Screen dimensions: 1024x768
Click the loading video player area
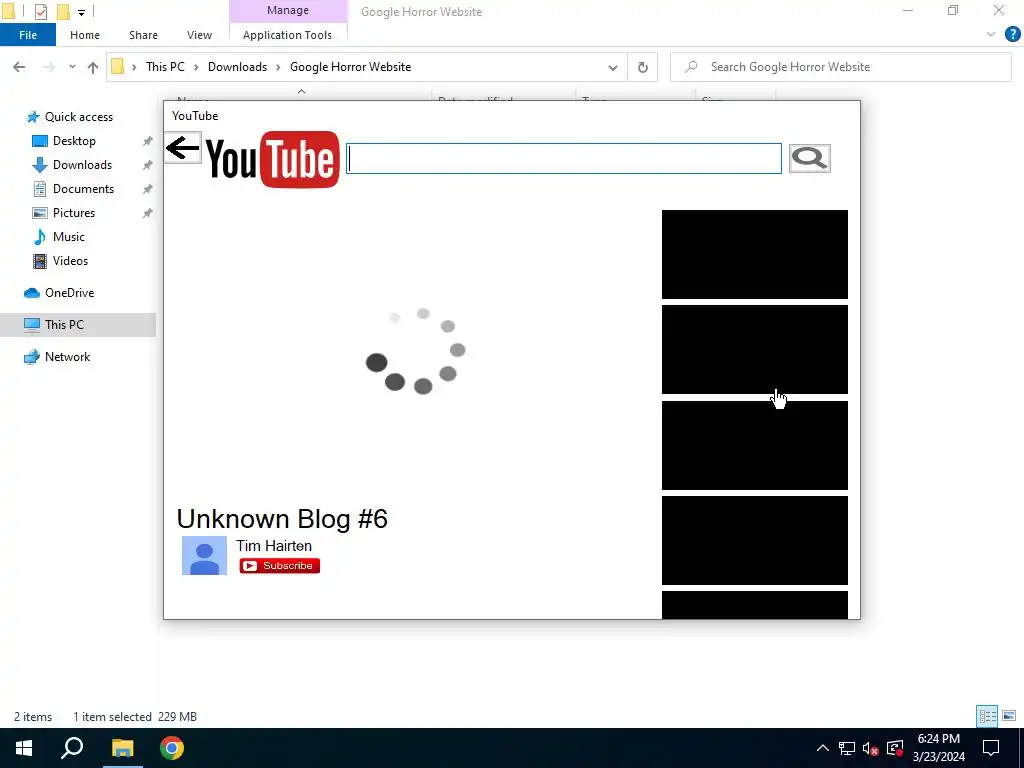click(415, 351)
